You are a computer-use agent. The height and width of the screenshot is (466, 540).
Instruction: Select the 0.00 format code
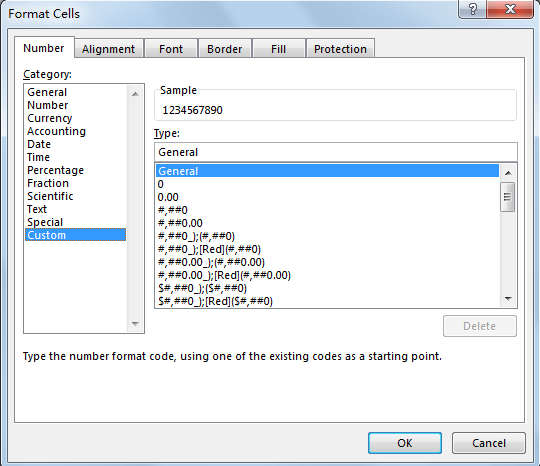click(168, 197)
